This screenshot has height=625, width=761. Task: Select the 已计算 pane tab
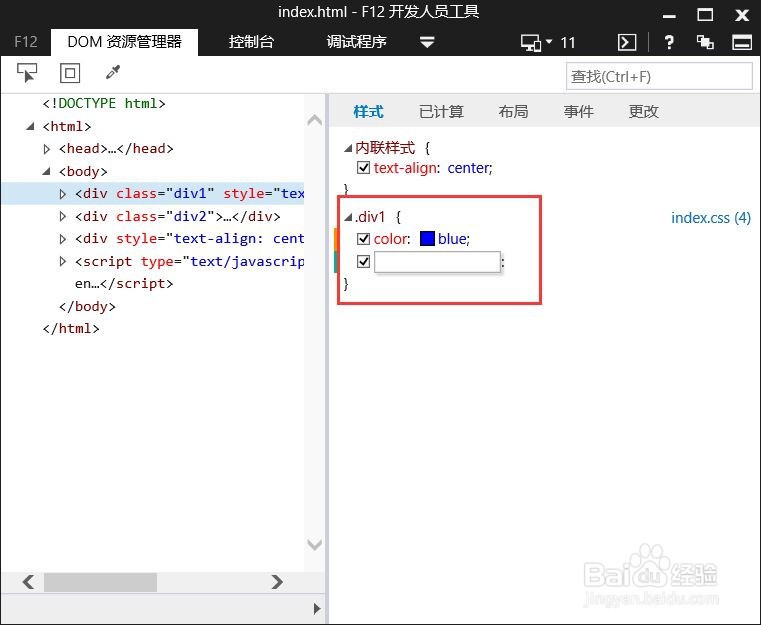441,112
